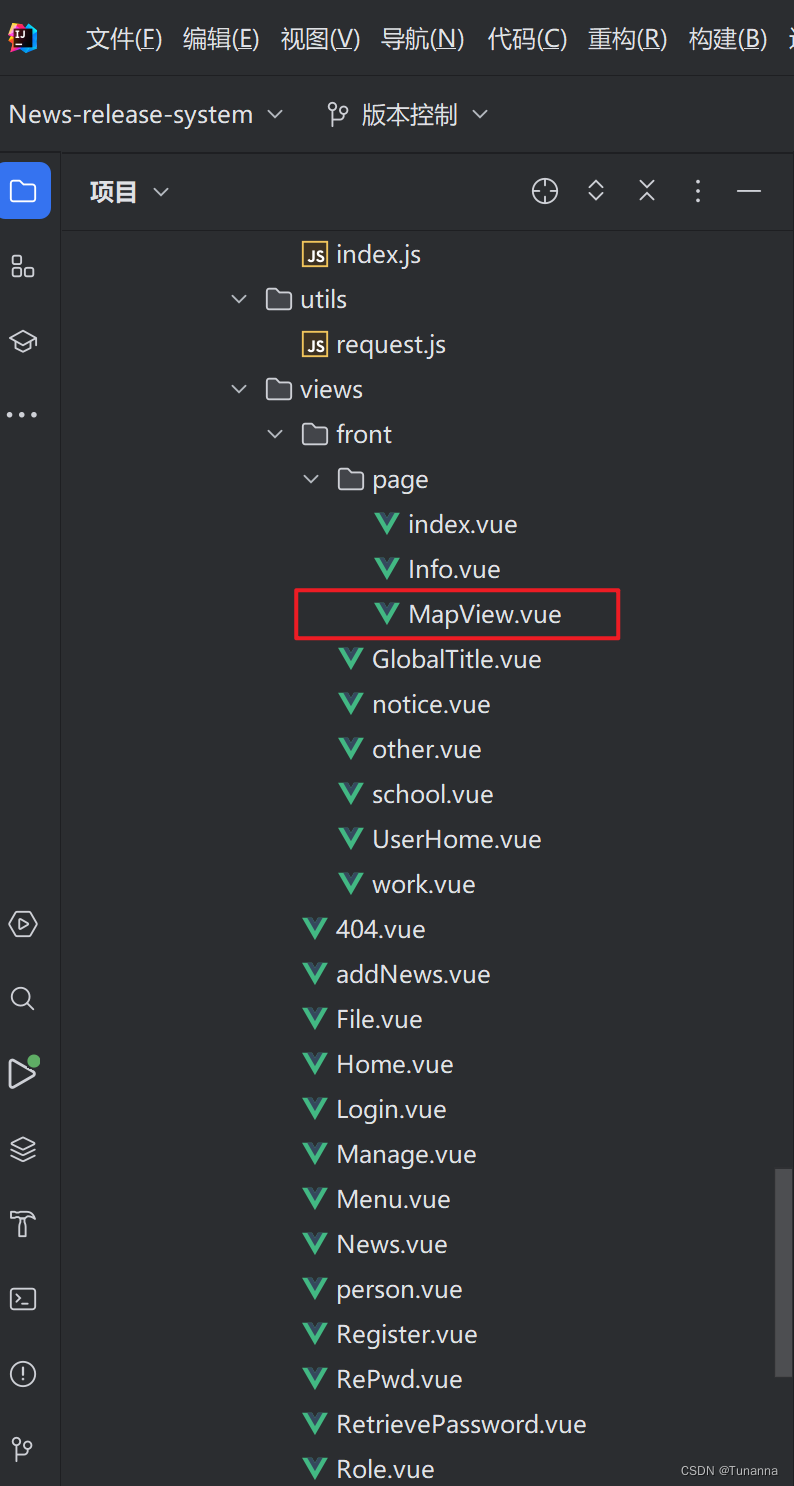This screenshot has width=794, height=1486.
Task: Click the IntelliJ IDEA logo icon
Action: pos(23,37)
